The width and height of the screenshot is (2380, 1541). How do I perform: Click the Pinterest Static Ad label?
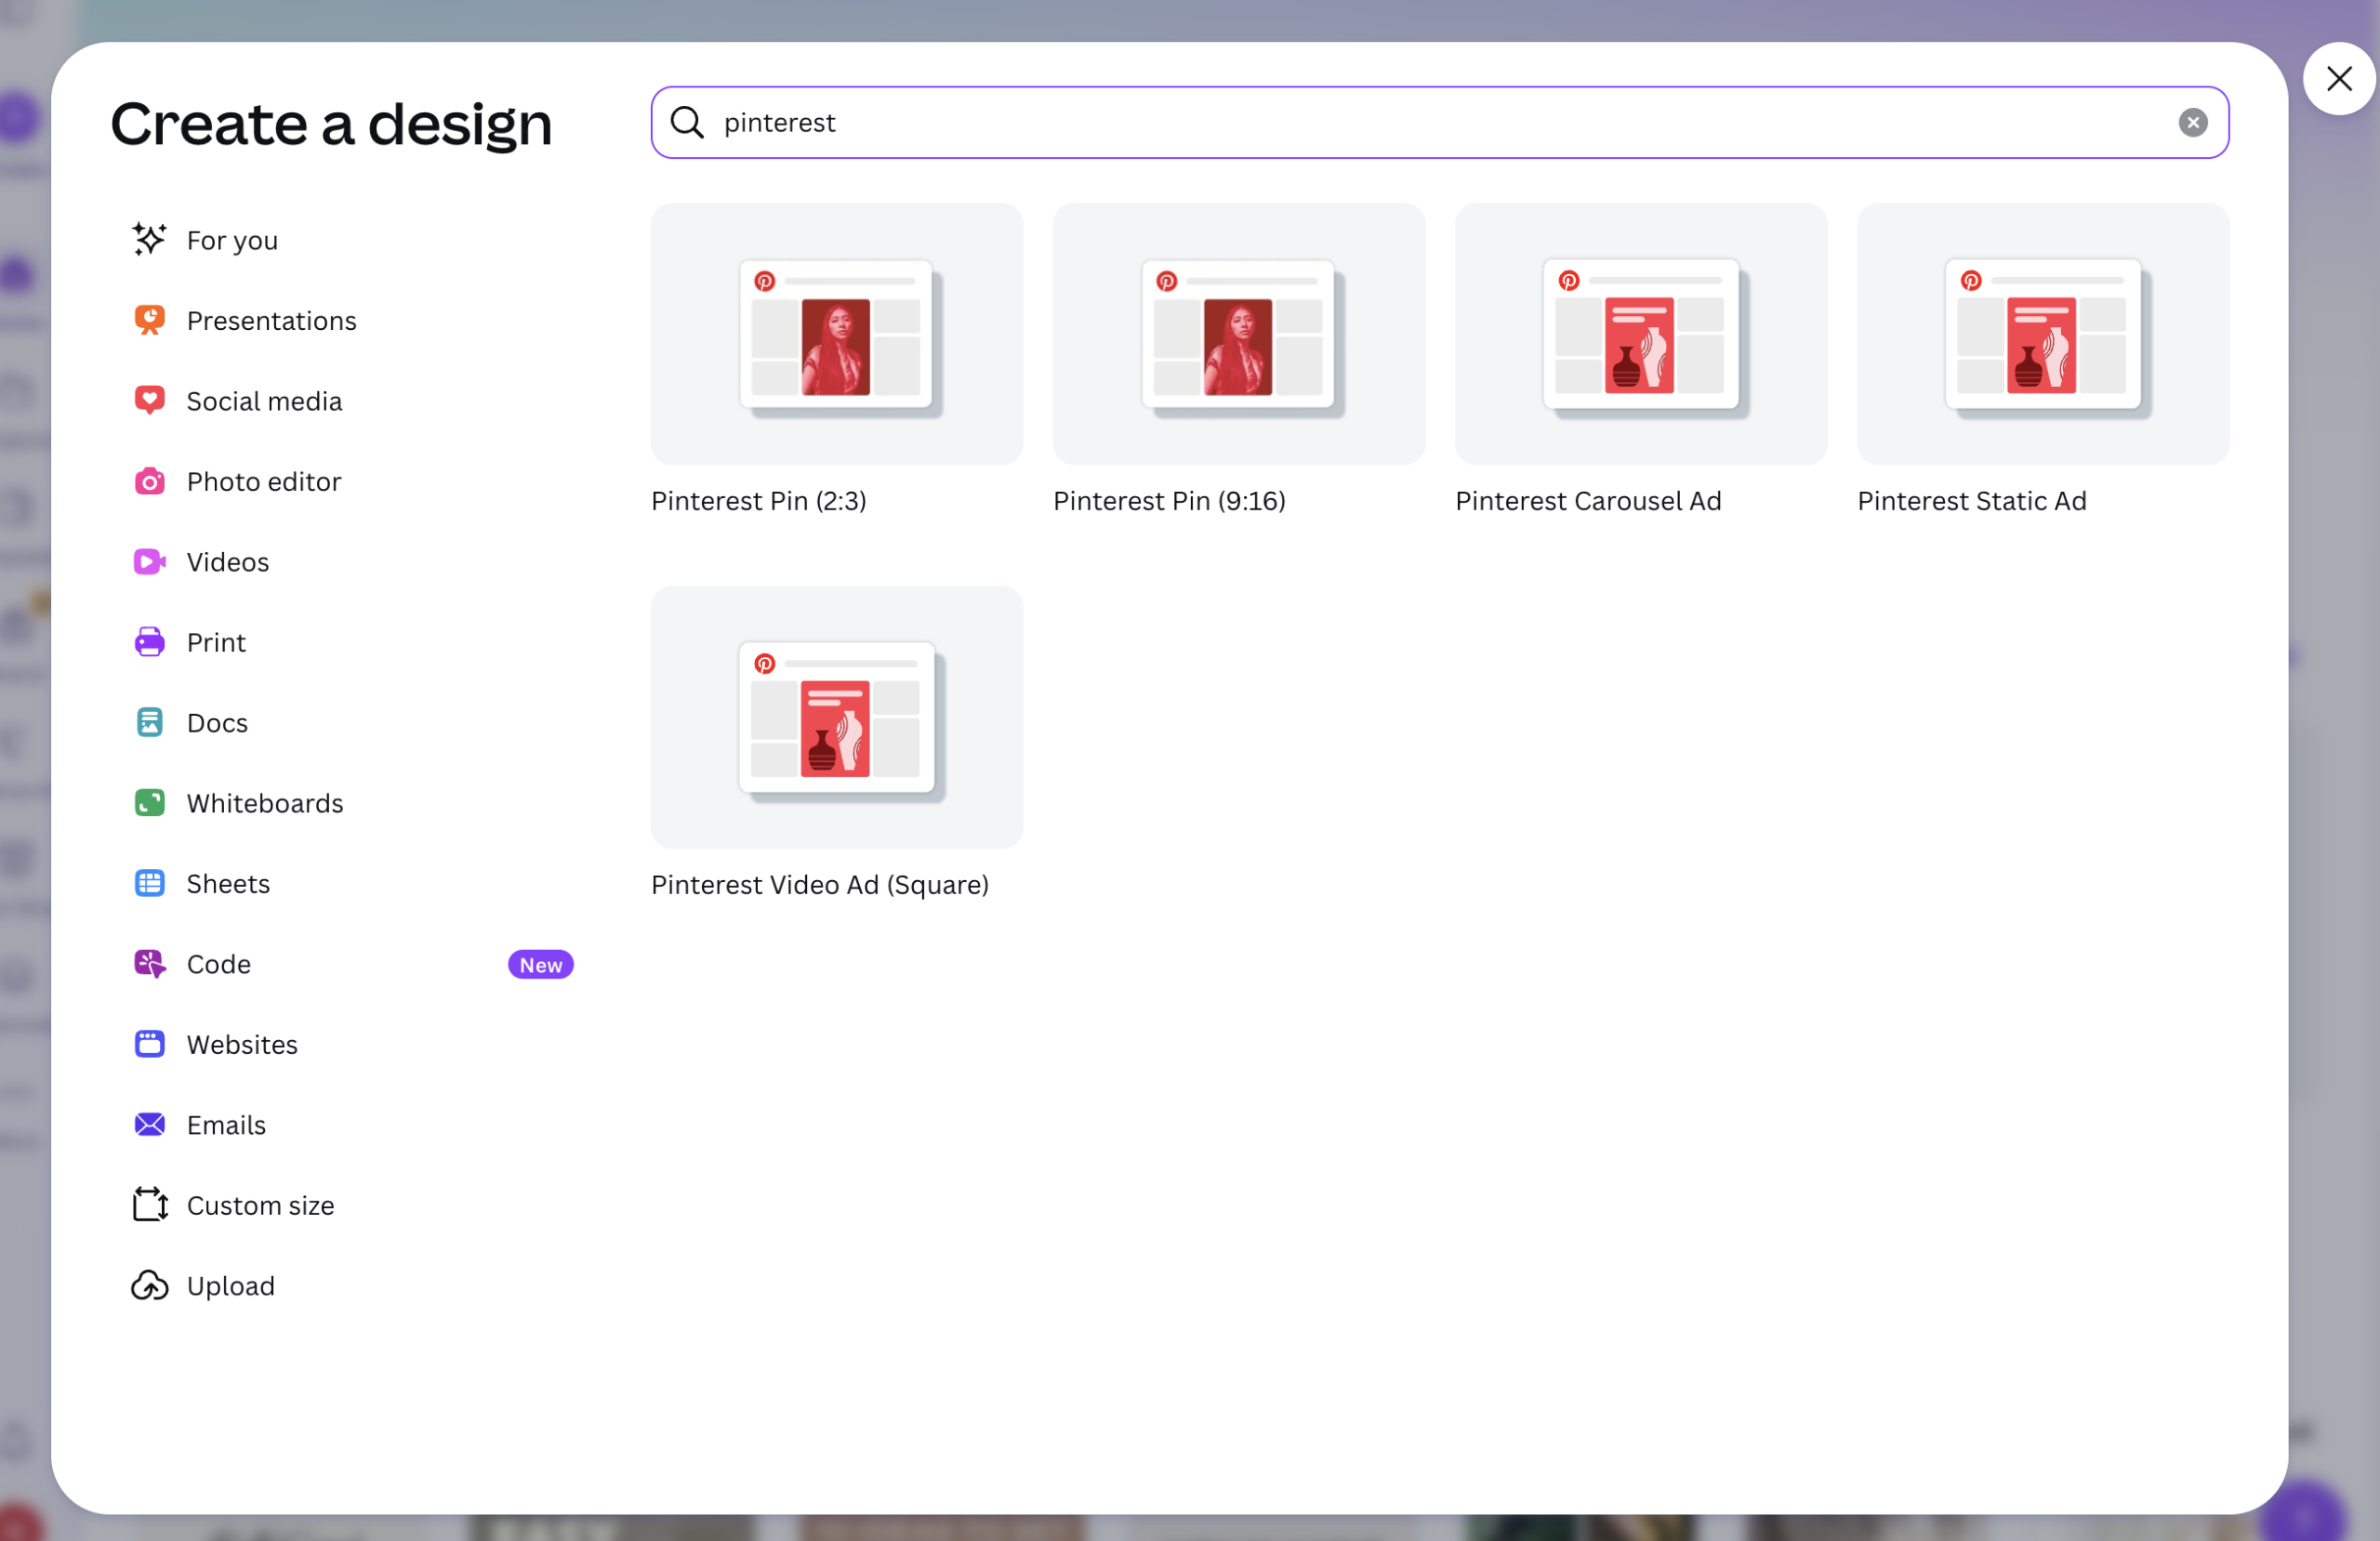[1971, 500]
